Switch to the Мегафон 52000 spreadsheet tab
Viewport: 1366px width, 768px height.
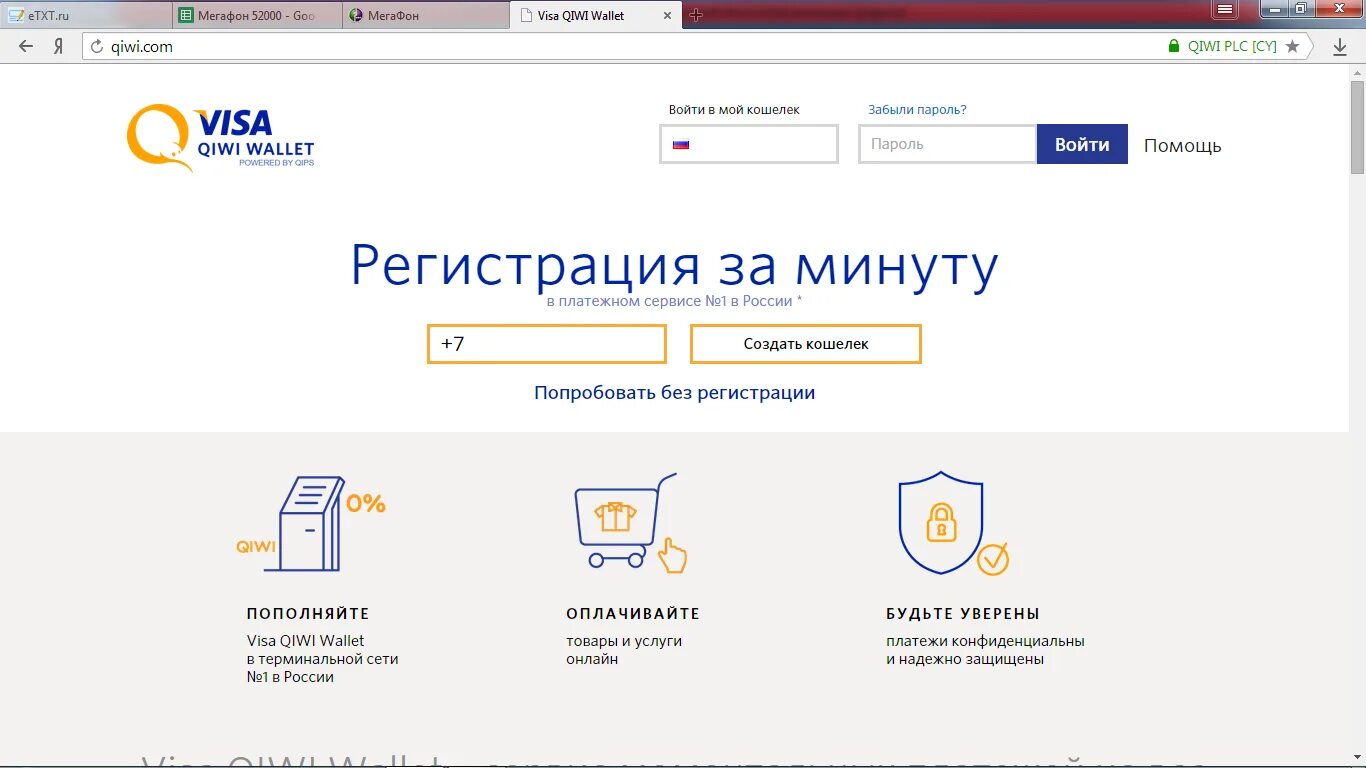point(255,15)
